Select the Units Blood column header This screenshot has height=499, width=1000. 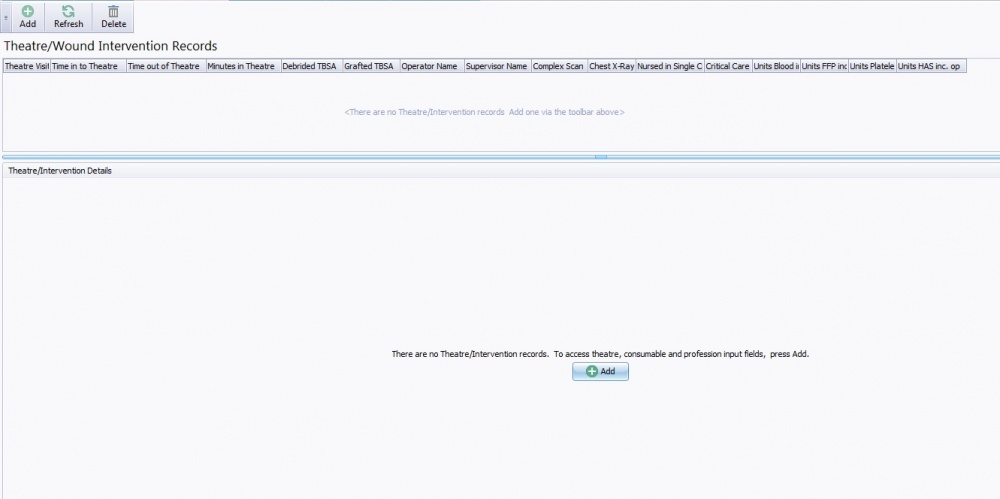coord(775,66)
